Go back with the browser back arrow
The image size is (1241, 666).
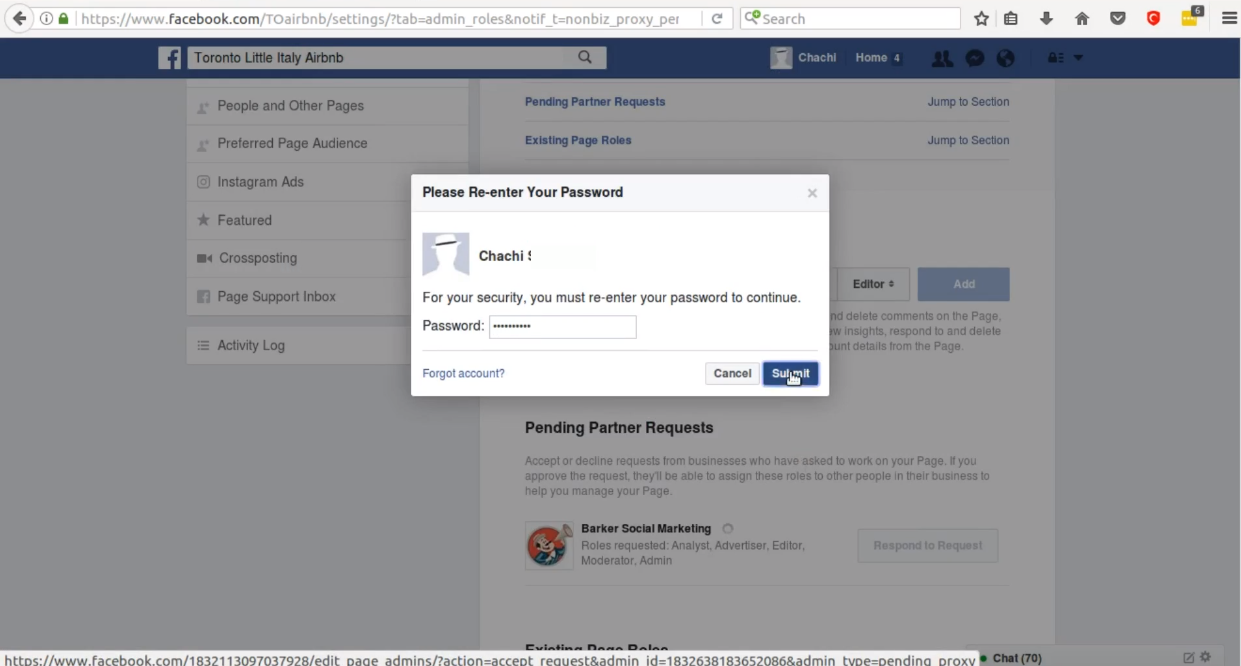[x=19, y=18]
